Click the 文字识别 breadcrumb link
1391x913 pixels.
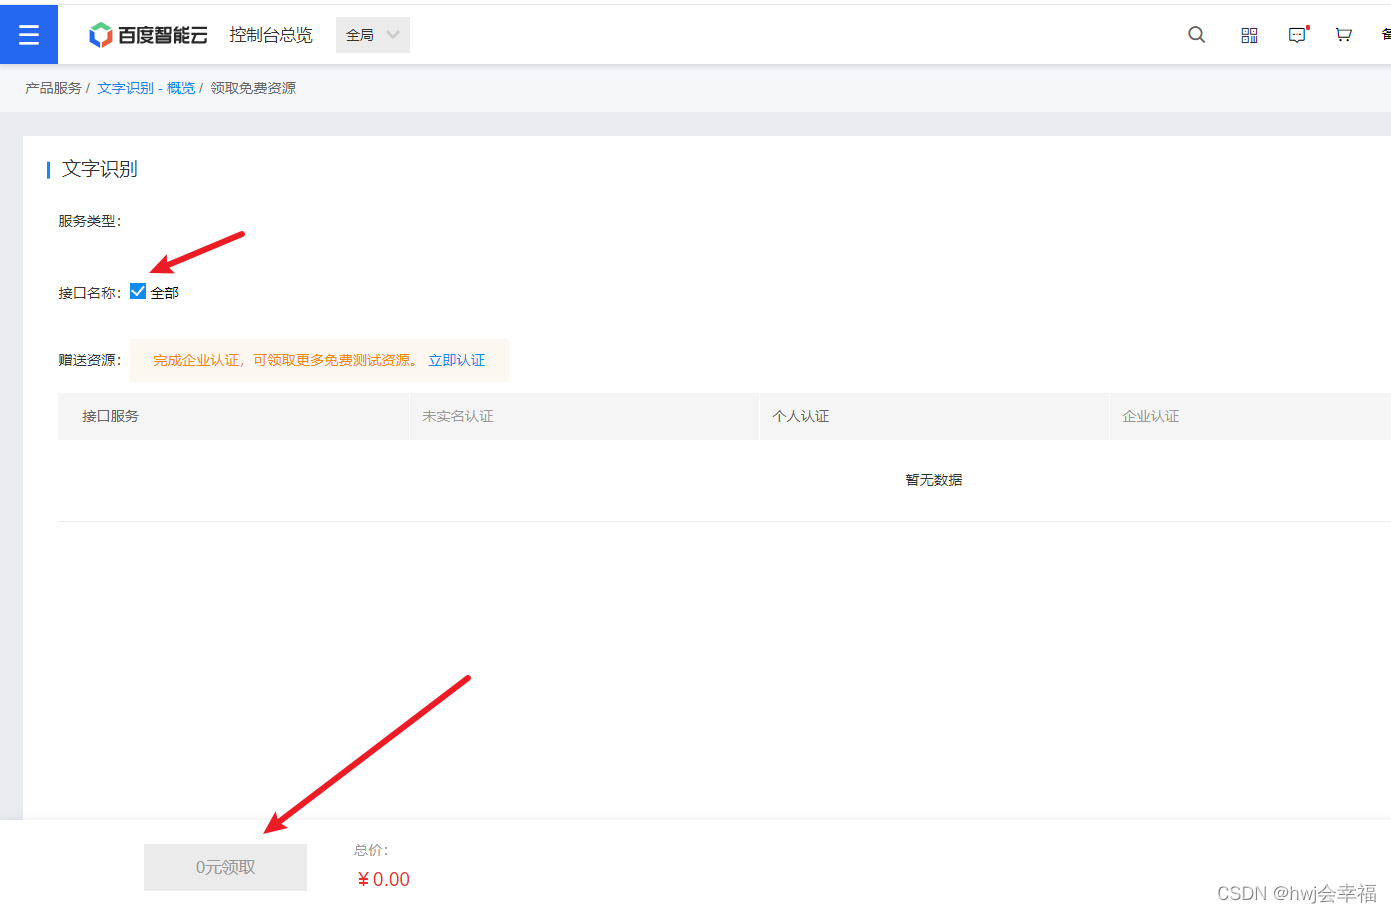(125, 88)
